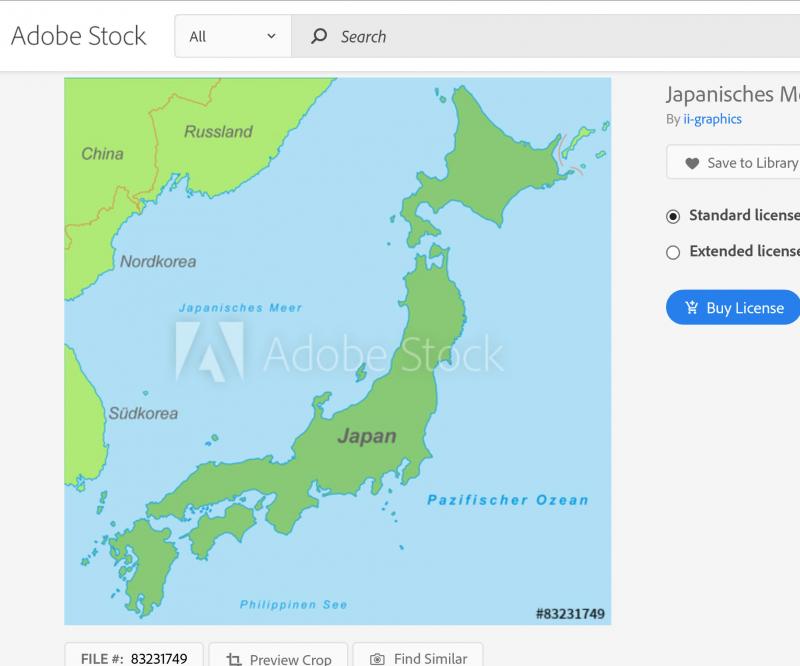
Task: Select the Standard license radio option
Action: (673, 216)
